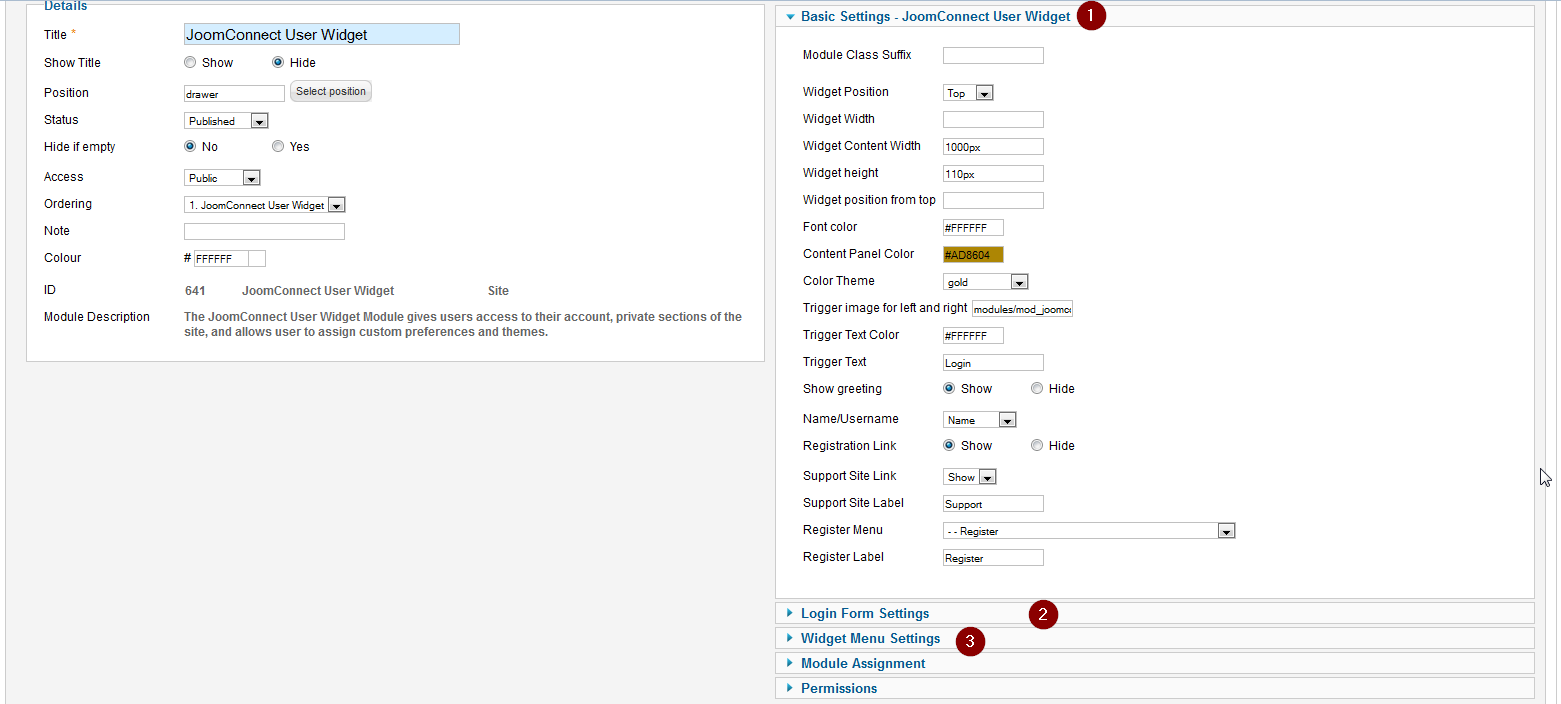1561x704 pixels.
Task: Set Show greeting to Show
Action: (x=949, y=388)
